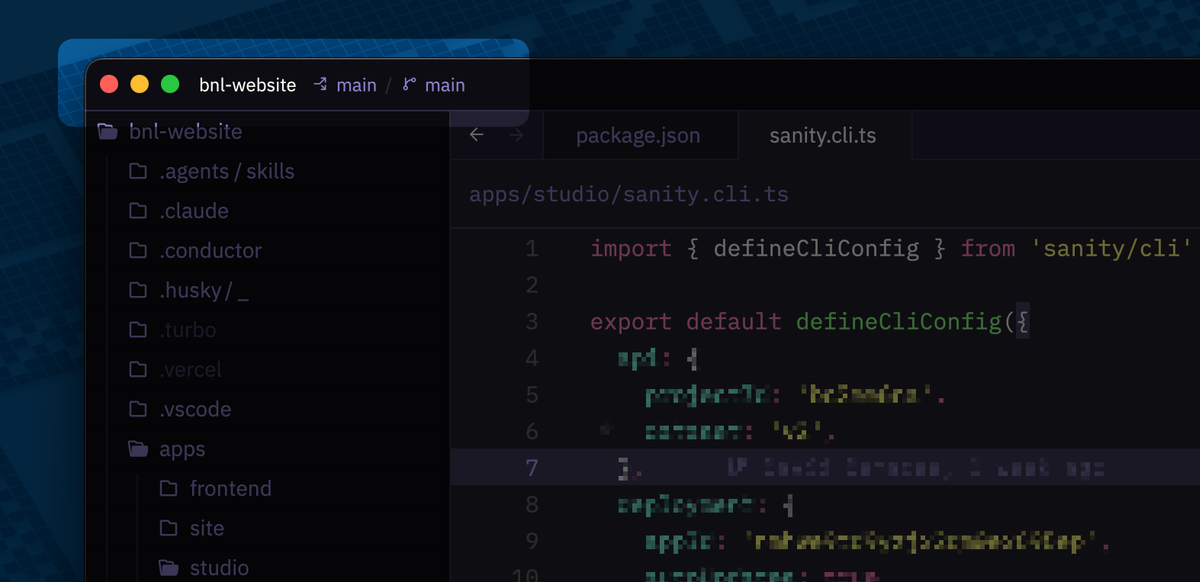The image size is (1200, 582).
Task: Click line number 1 in the gutter
Action: tap(532, 249)
